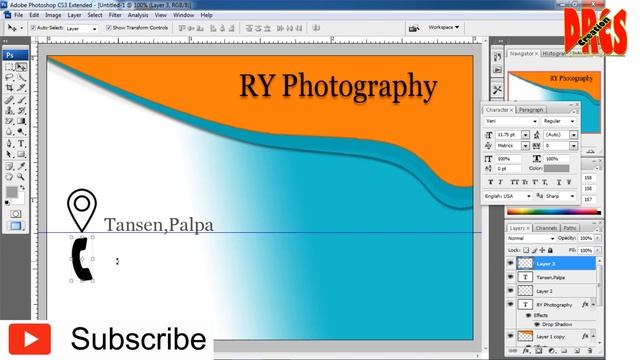Open the Filter menu
Image resolution: width=640 pixels, height=360 pixels.
[x=115, y=15]
